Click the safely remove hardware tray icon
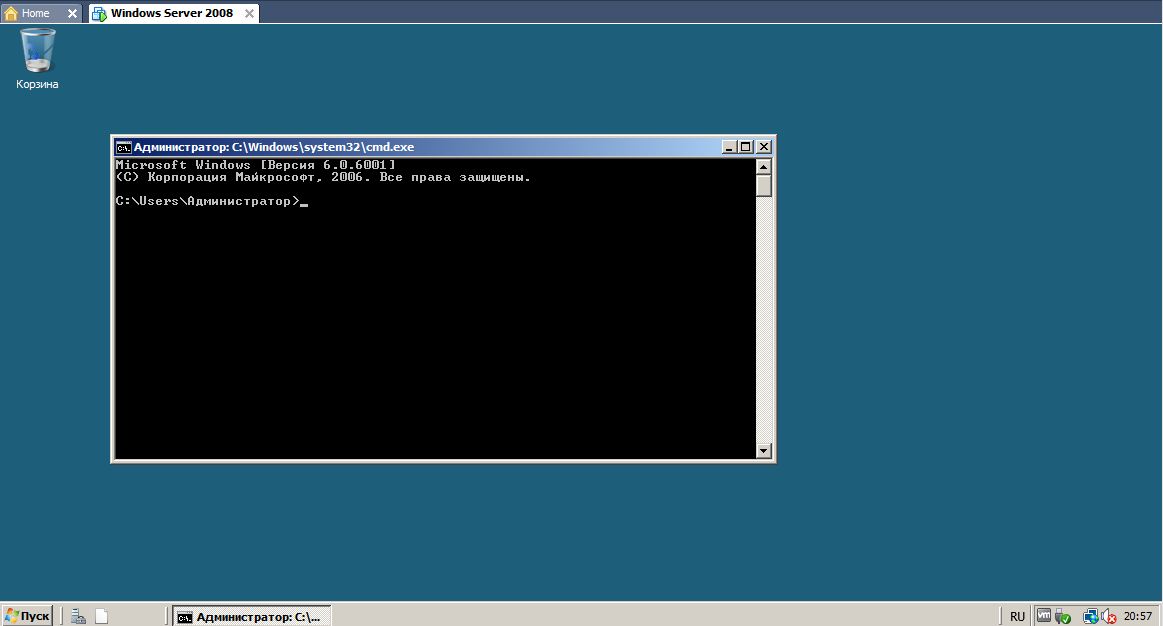 click(1063, 616)
